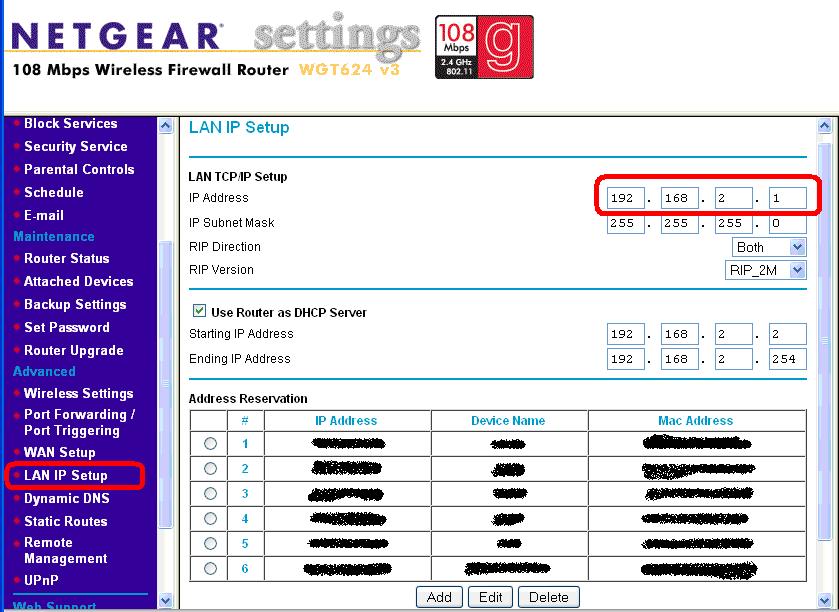This screenshot has width=839, height=612.
Task: Go to Wireless Settings menu item
Action: tap(78, 393)
